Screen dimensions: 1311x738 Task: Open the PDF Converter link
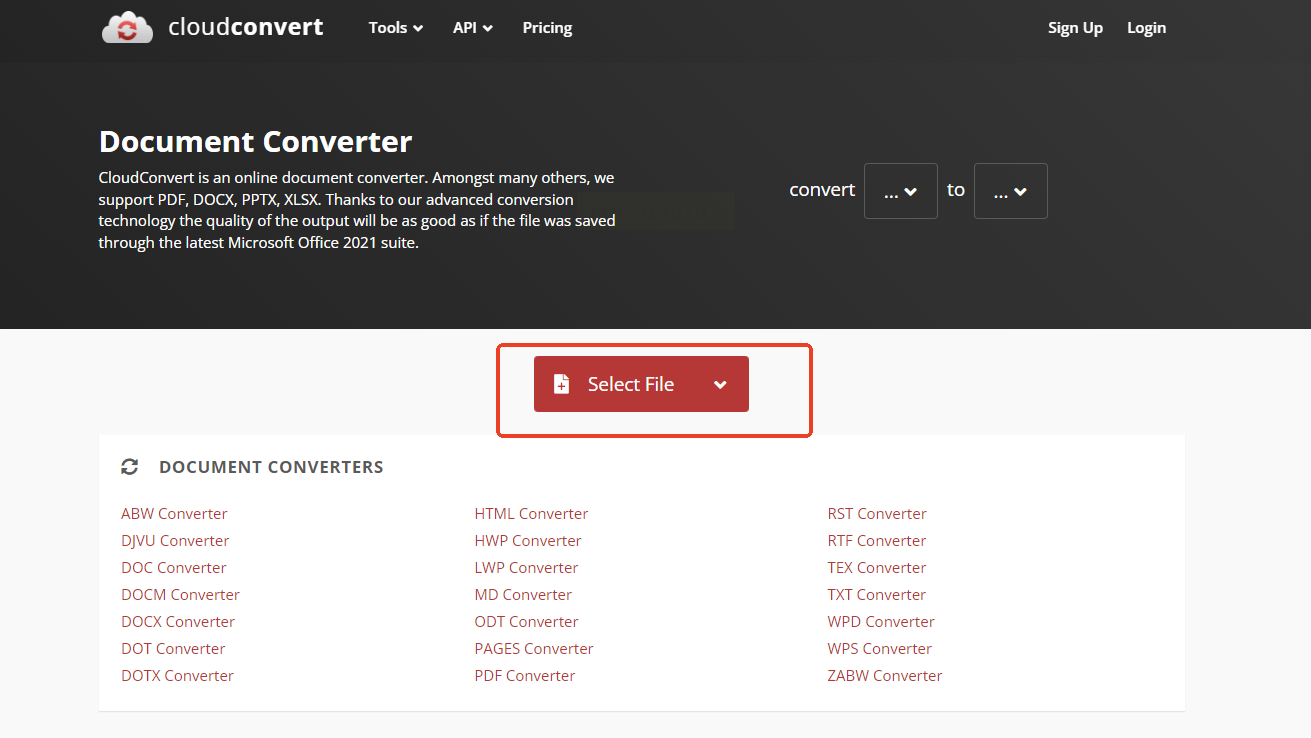(x=525, y=676)
